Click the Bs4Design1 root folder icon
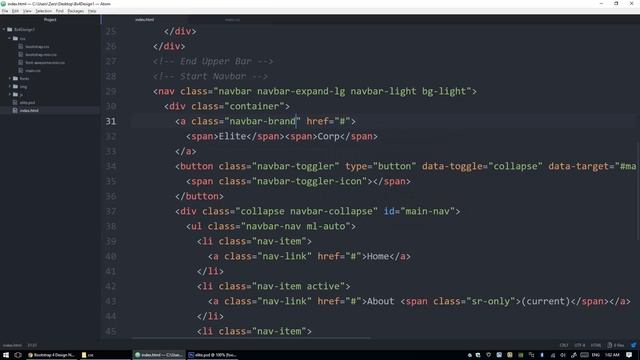This screenshot has height=360, width=640. (10, 29)
